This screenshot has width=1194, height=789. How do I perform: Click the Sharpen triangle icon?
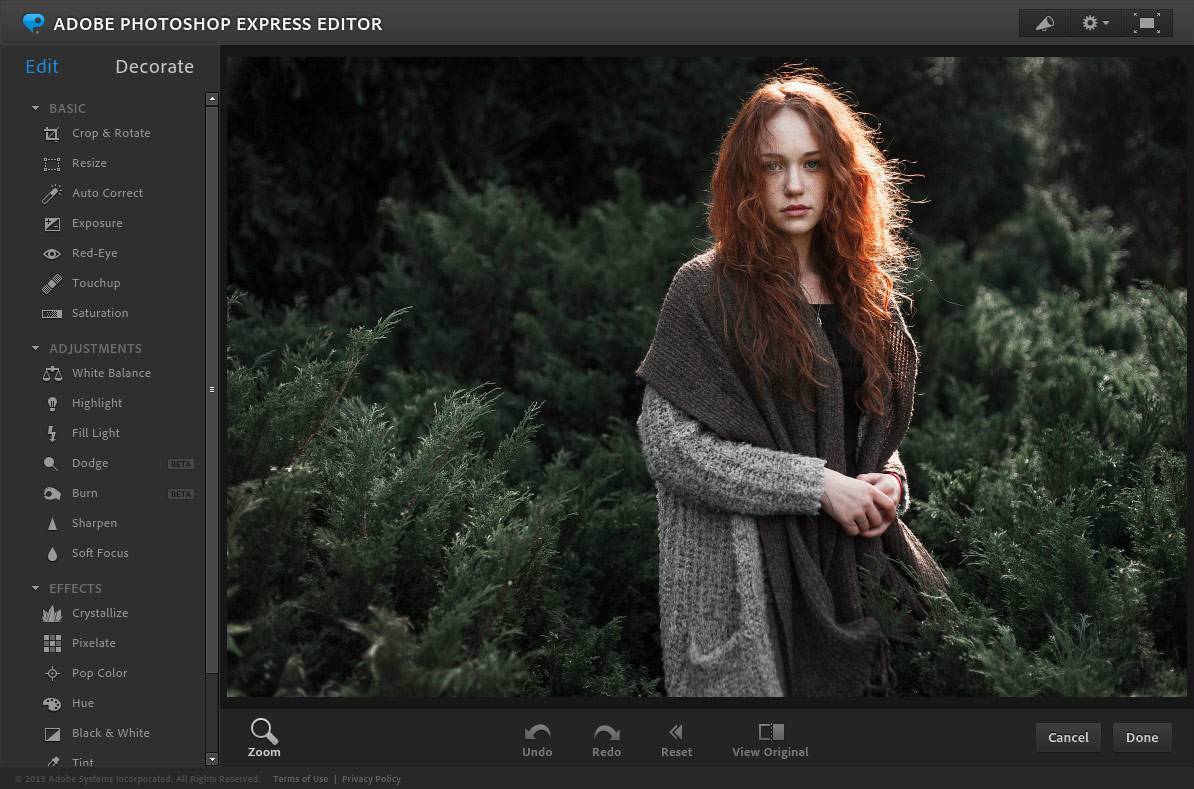click(x=52, y=524)
